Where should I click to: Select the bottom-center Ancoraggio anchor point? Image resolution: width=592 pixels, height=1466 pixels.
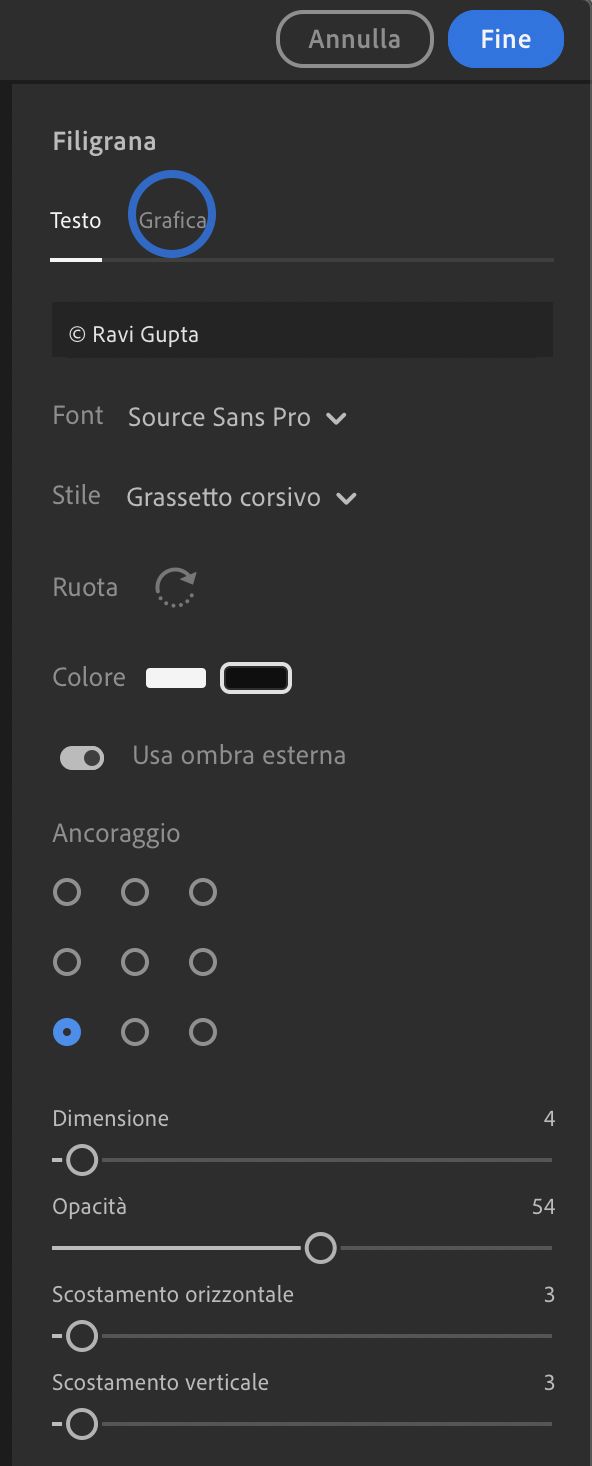(135, 1032)
